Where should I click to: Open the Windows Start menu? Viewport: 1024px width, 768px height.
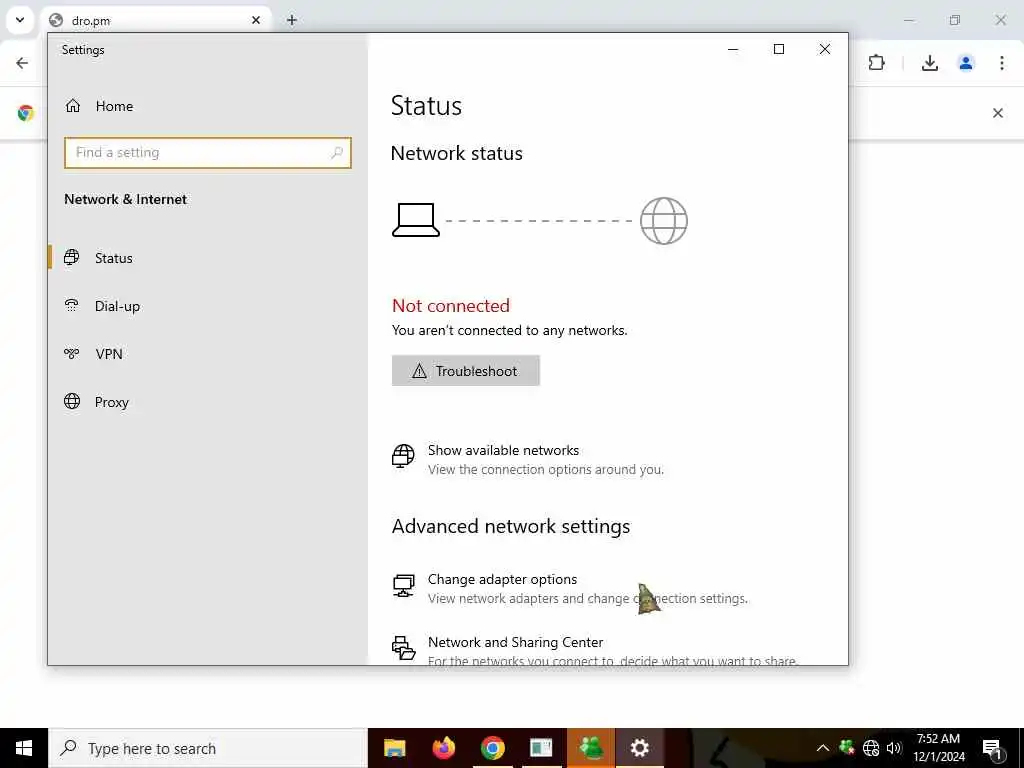point(24,748)
